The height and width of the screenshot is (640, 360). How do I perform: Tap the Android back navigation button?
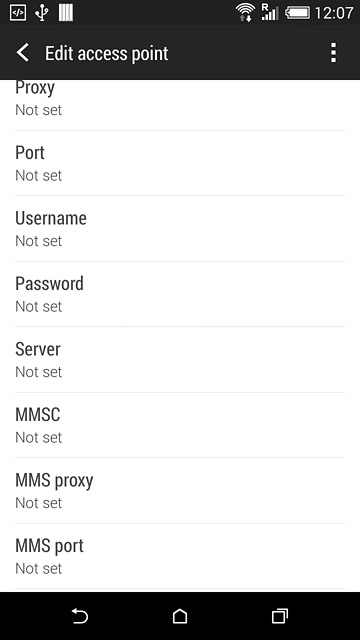point(80,616)
